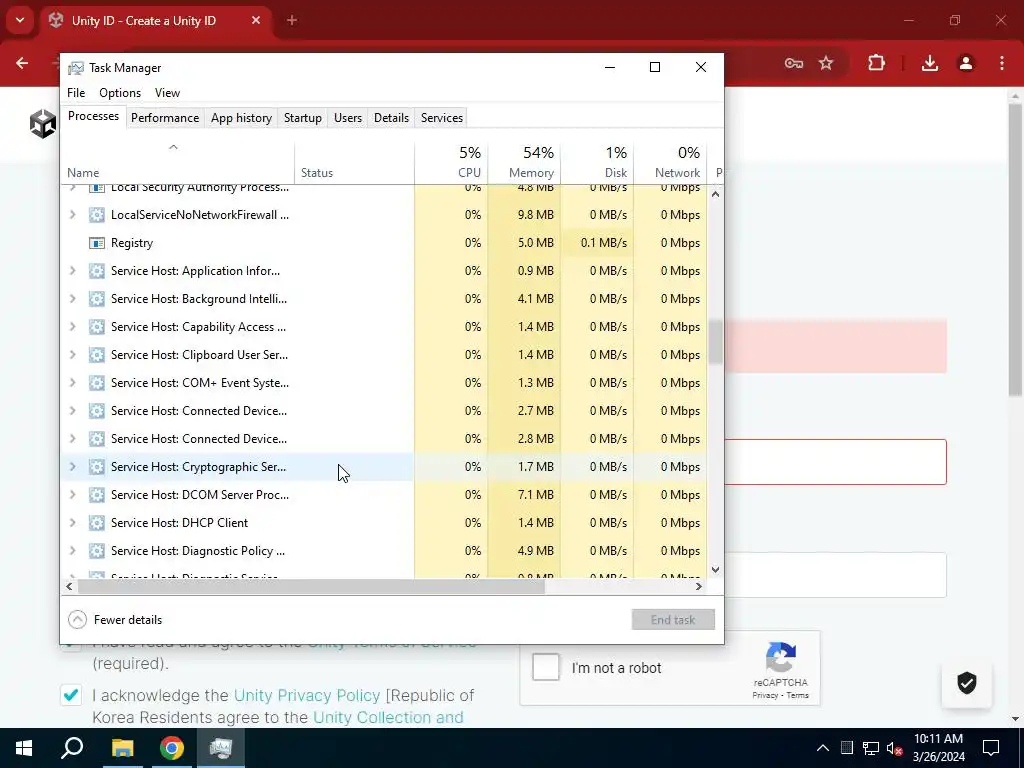The width and height of the screenshot is (1024, 768).
Task: Click the shield badge on the page
Action: click(967, 683)
